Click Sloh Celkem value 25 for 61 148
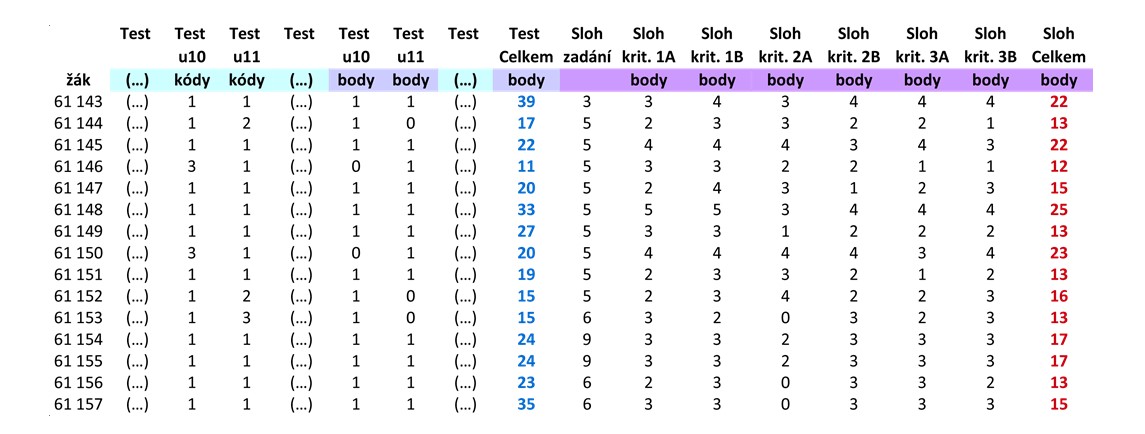Screen dimensions: 1145x434 (1058, 210)
